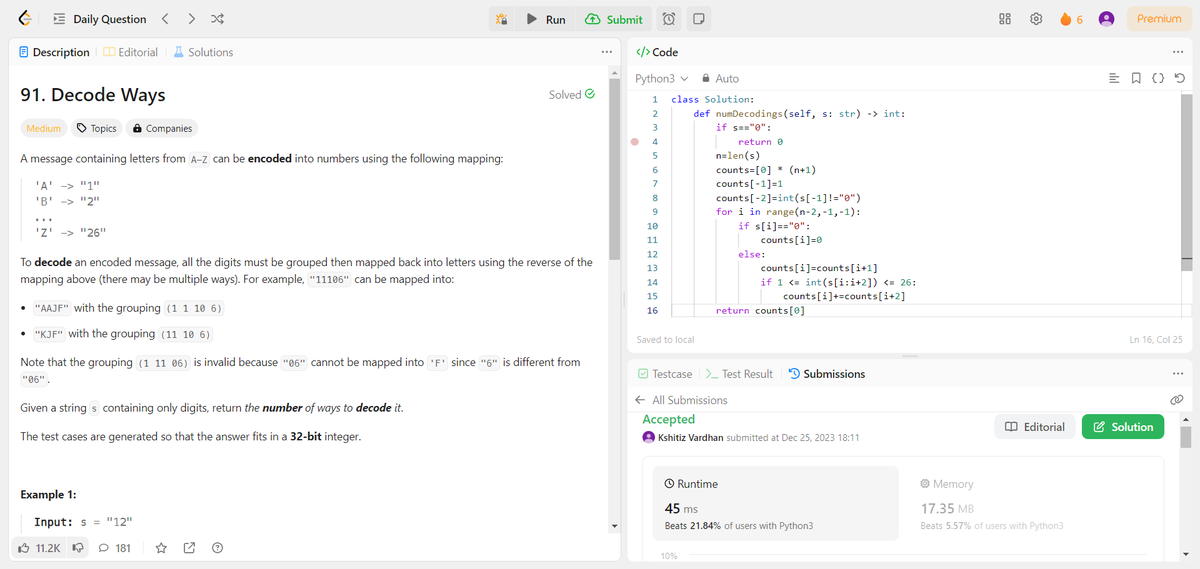
Task: Pick a random question shuffle icon
Action: click(x=219, y=19)
